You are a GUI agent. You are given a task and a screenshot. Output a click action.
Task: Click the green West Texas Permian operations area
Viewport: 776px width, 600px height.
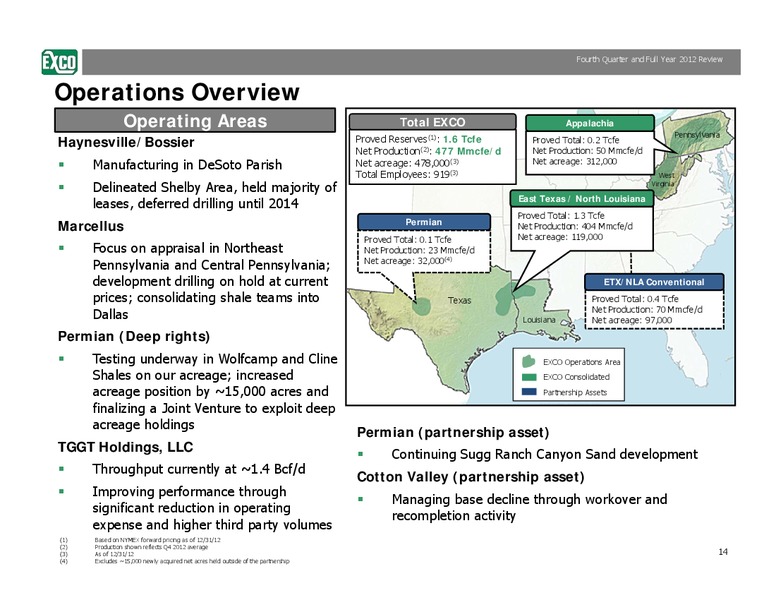point(422,306)
